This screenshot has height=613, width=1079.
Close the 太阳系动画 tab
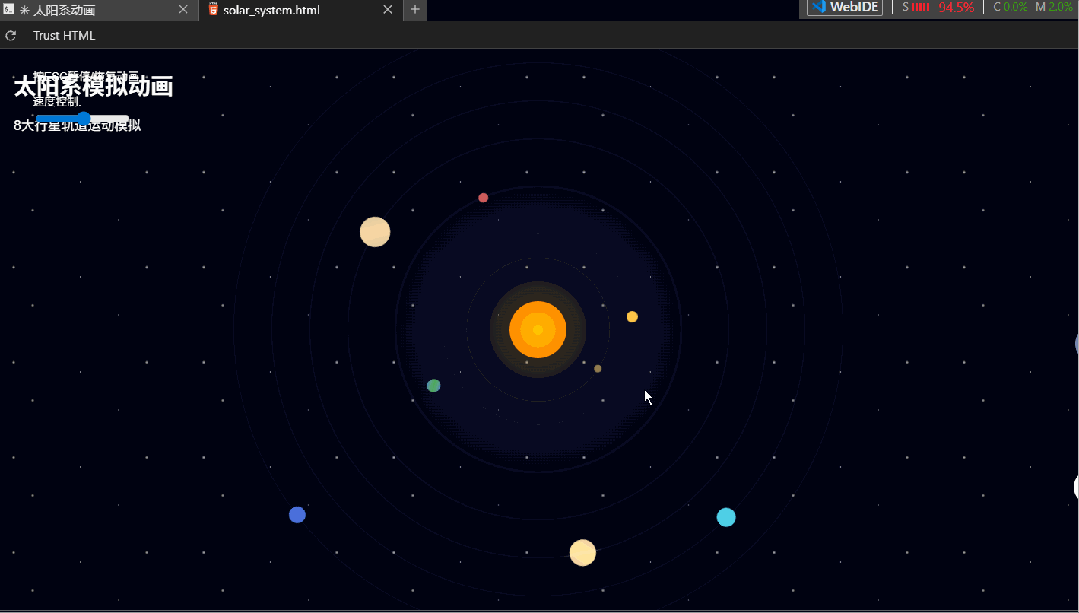[183, 10]
